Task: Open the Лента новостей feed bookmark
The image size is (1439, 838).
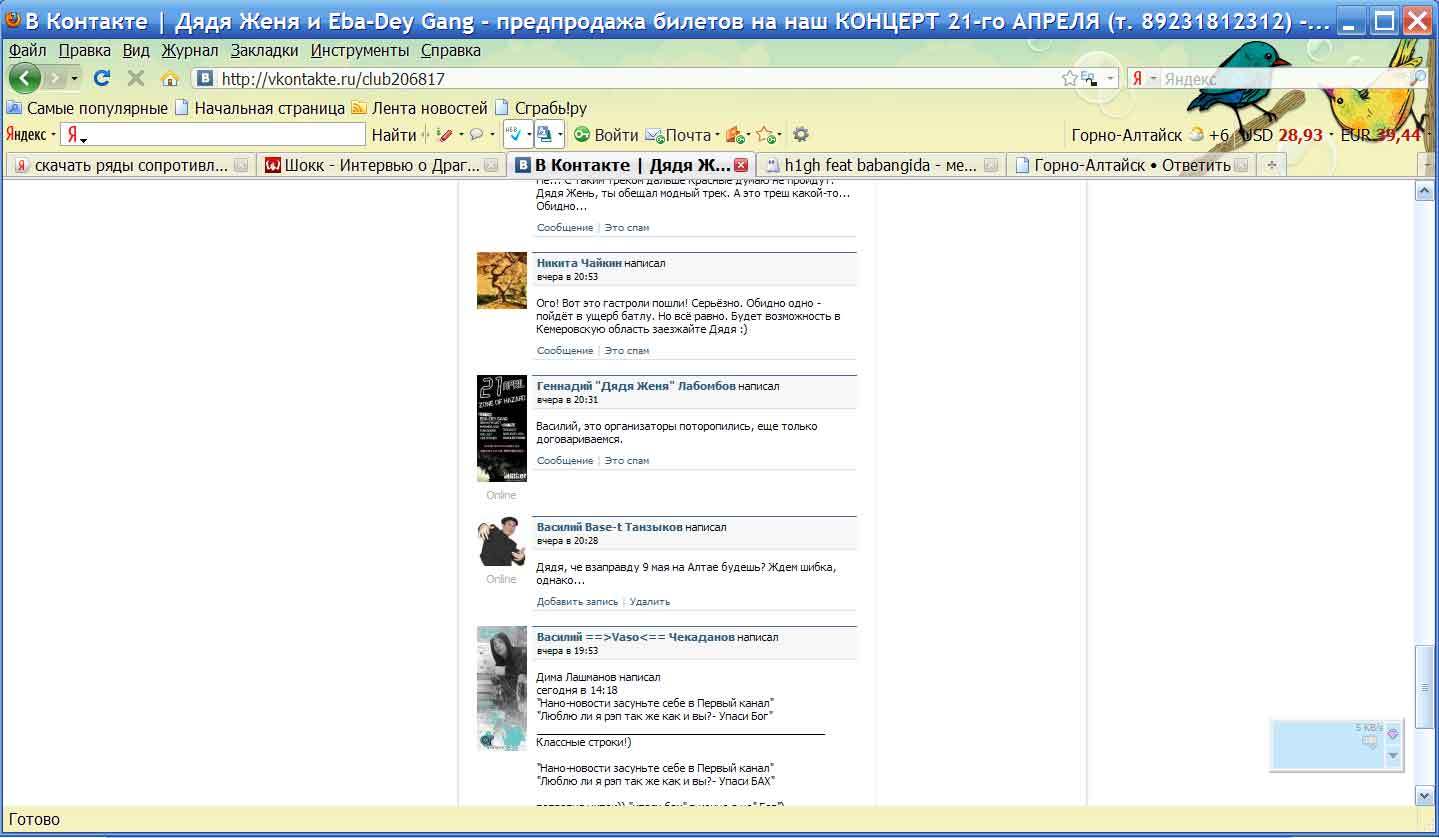Action: click(x=419, y=108)
